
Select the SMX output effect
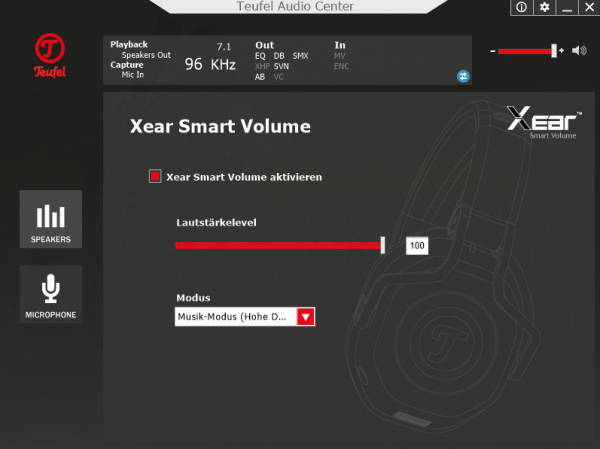pos(300,56)
